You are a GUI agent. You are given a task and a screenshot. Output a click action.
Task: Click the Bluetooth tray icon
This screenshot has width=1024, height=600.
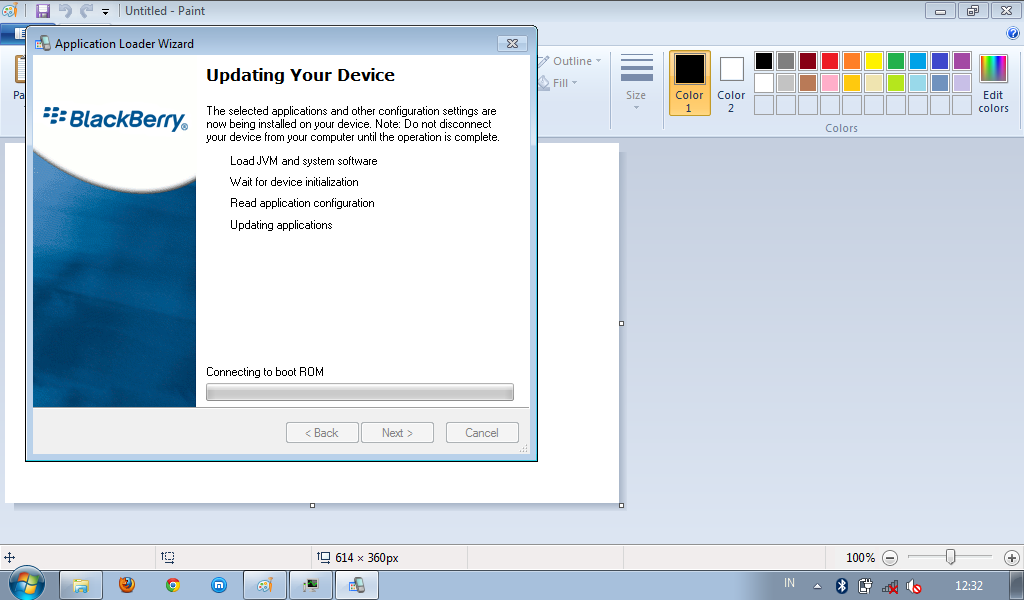[x=842, y=586]
